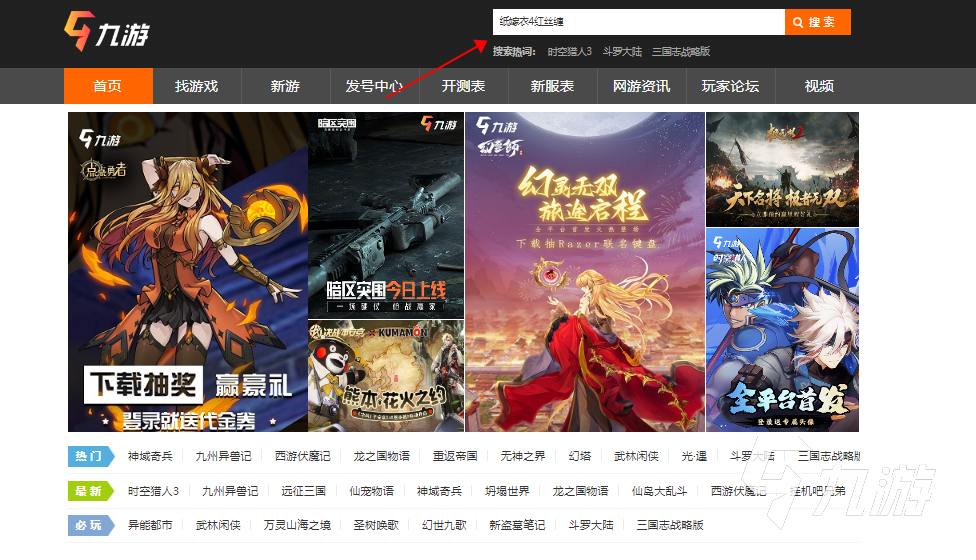Click the 全平台首发 时空猎人 banner
976x560 pixels.
(782, 330)
